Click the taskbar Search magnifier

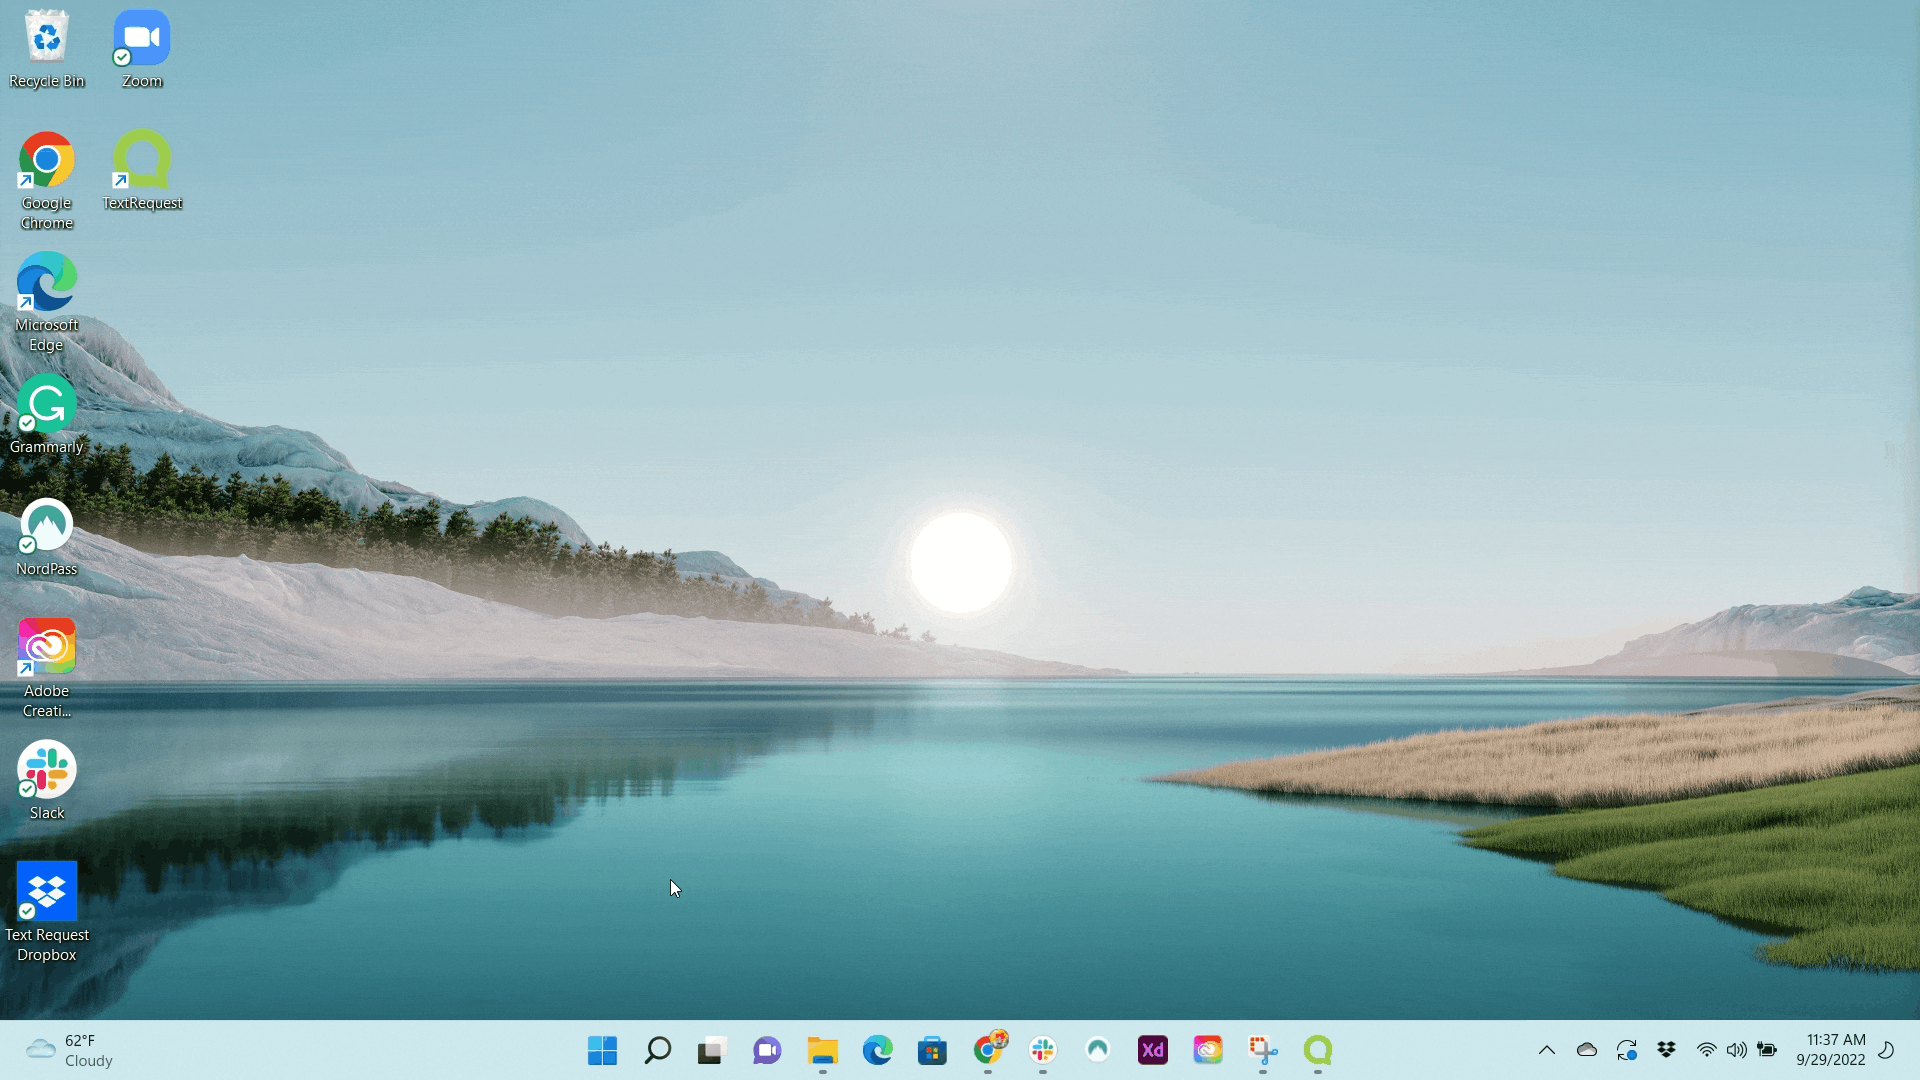tap(657, 1050)
